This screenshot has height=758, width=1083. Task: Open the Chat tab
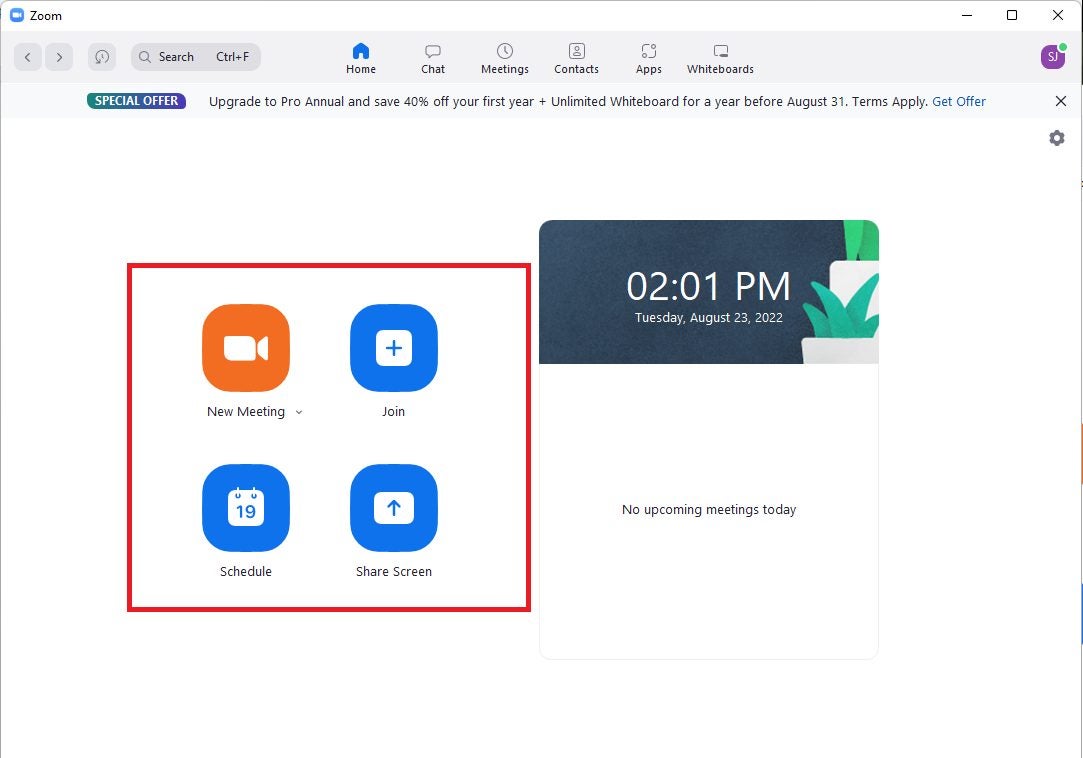[433, 59]
